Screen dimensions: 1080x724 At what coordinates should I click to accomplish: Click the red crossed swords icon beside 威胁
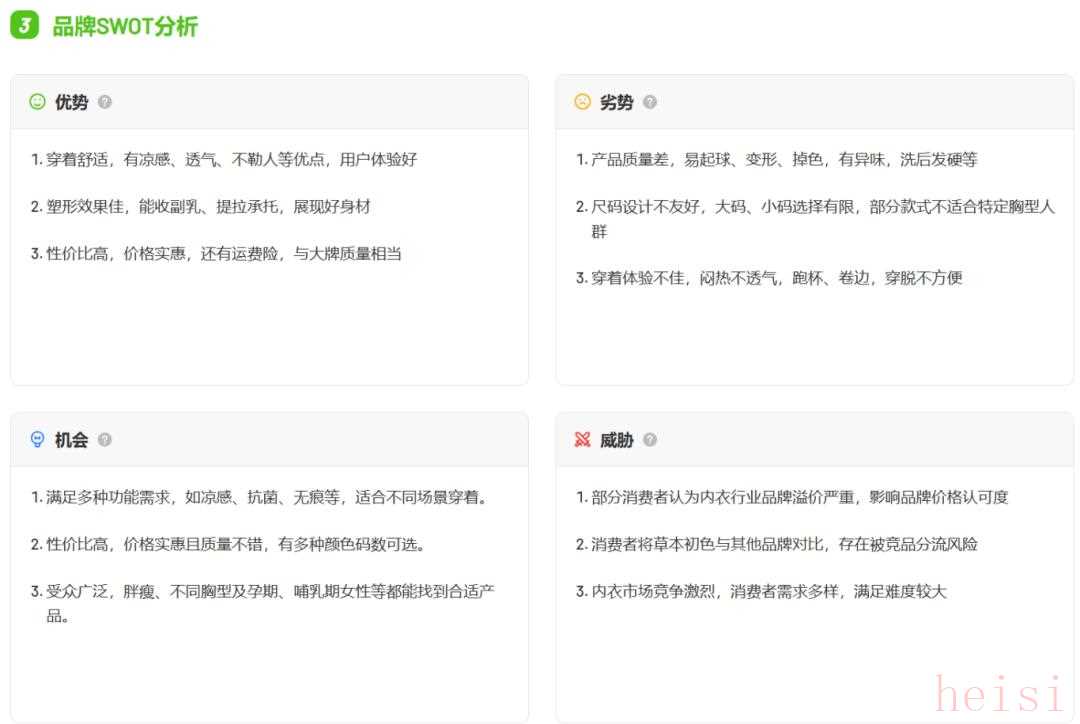coord(582,440)
